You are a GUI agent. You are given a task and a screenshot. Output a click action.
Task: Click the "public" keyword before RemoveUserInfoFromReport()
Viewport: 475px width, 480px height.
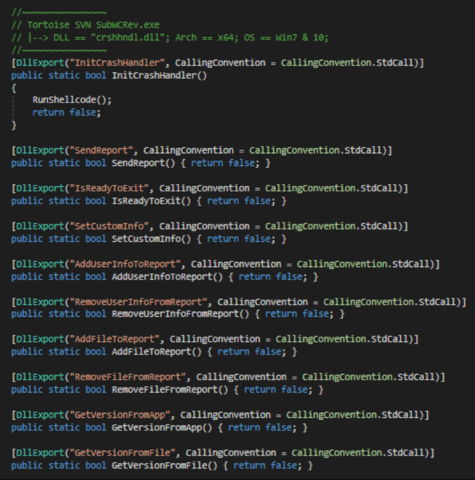click(27, 314)
